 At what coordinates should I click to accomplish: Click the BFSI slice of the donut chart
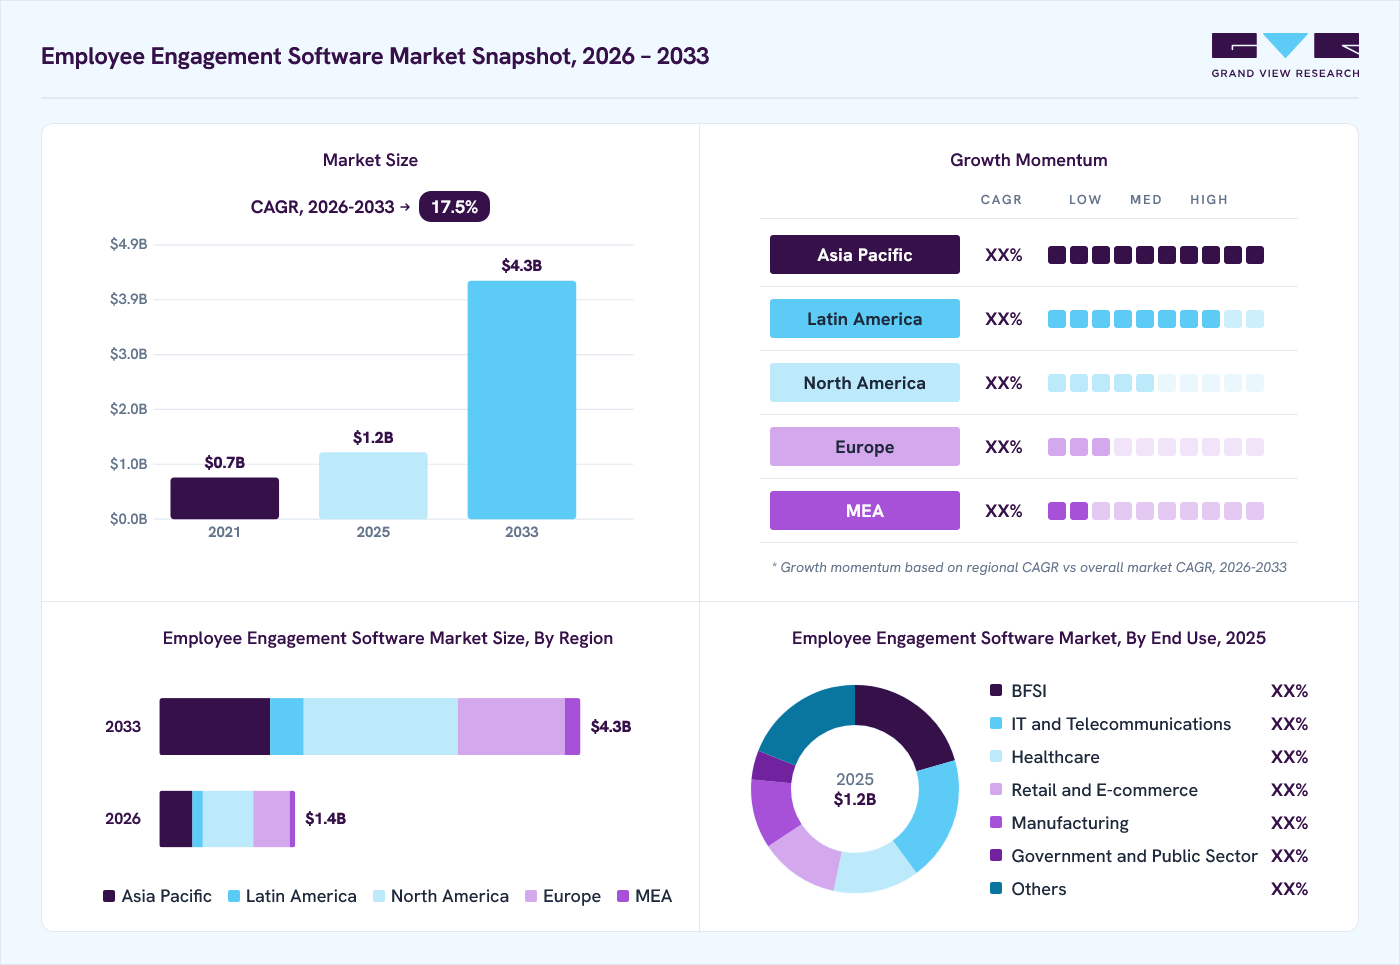[906, 722]
